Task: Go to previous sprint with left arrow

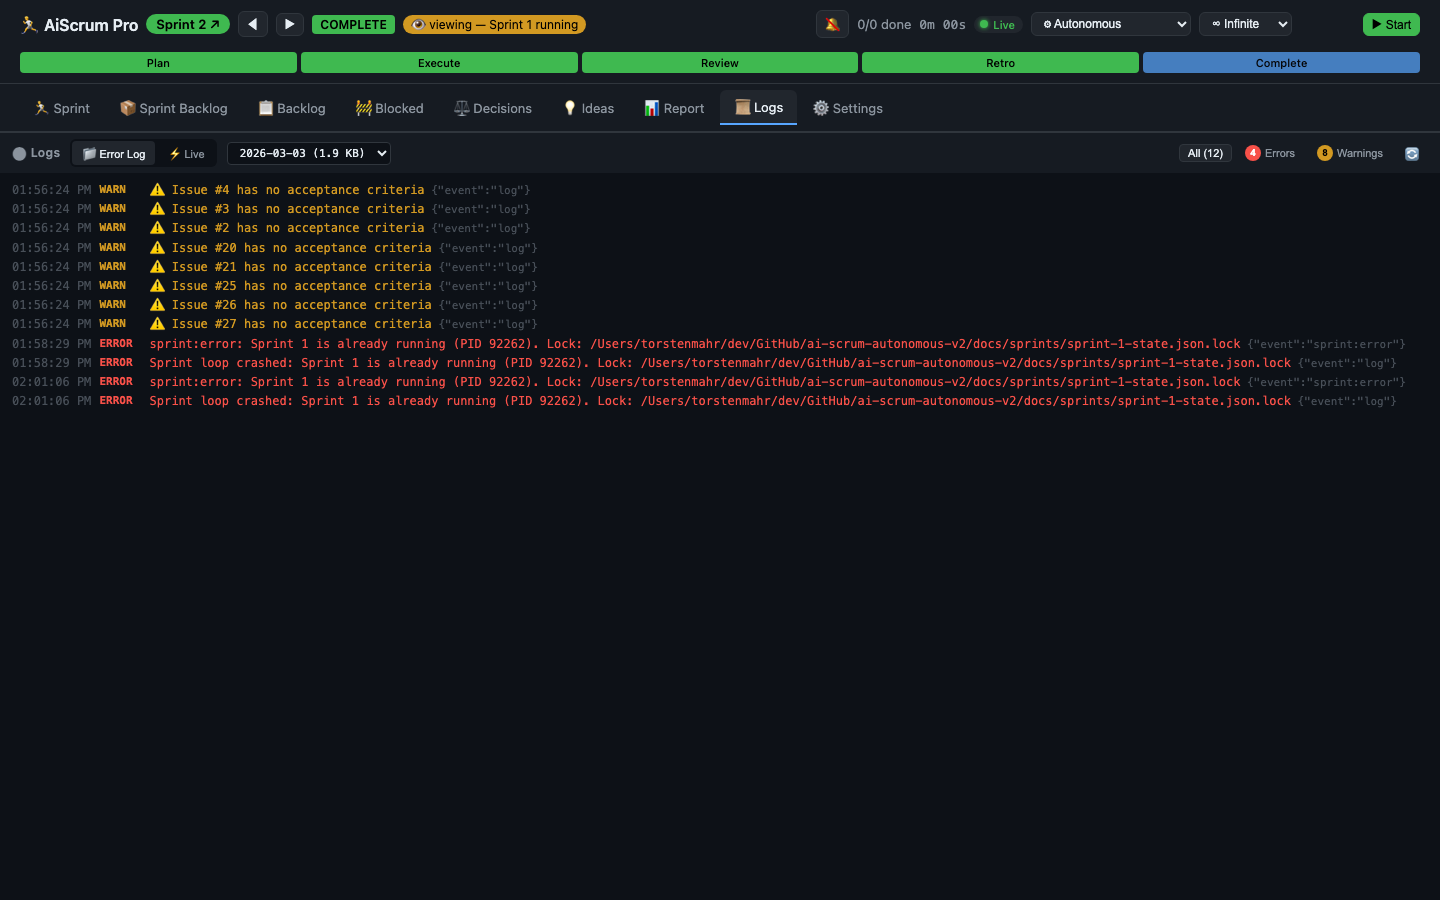Action: 253,24
